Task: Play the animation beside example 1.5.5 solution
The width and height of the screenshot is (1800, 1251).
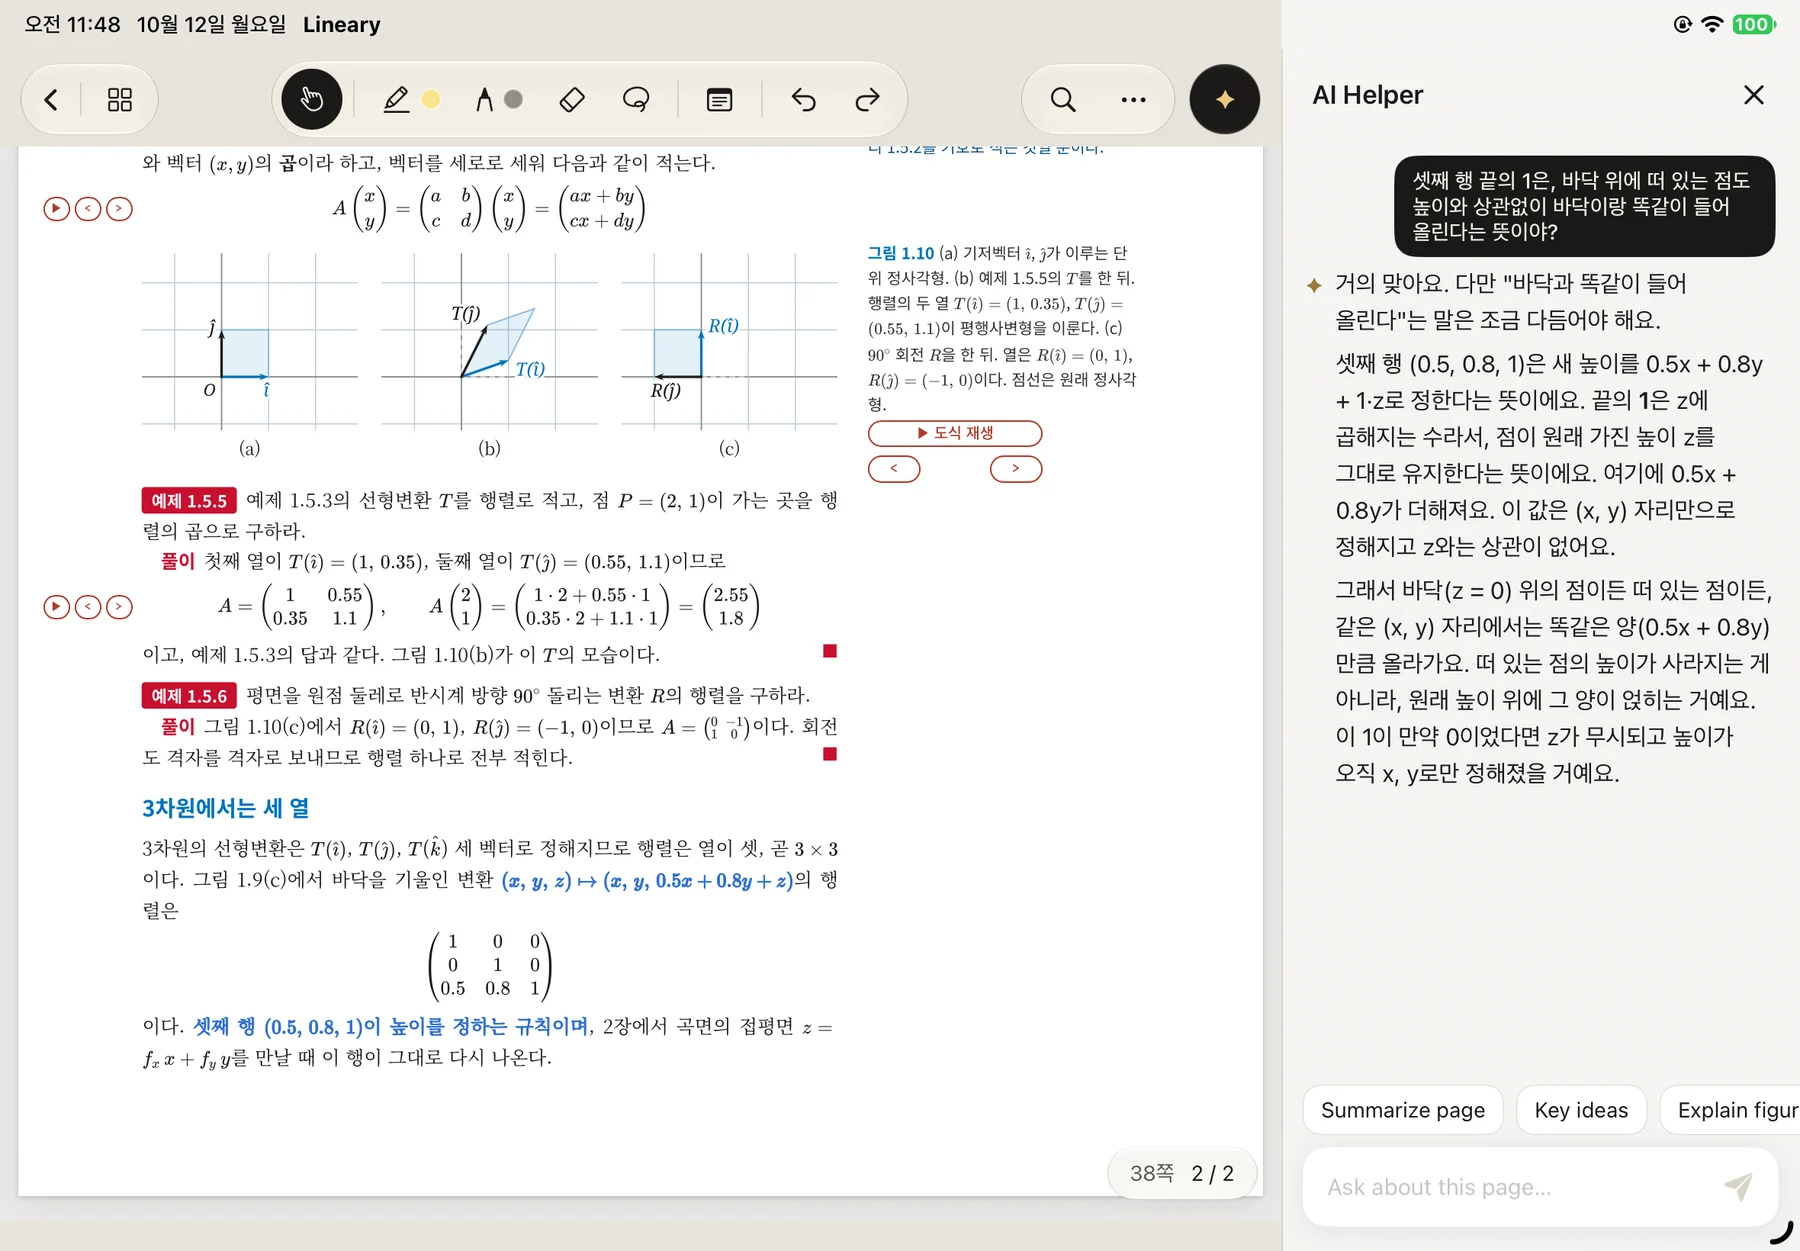Action: 57,606
